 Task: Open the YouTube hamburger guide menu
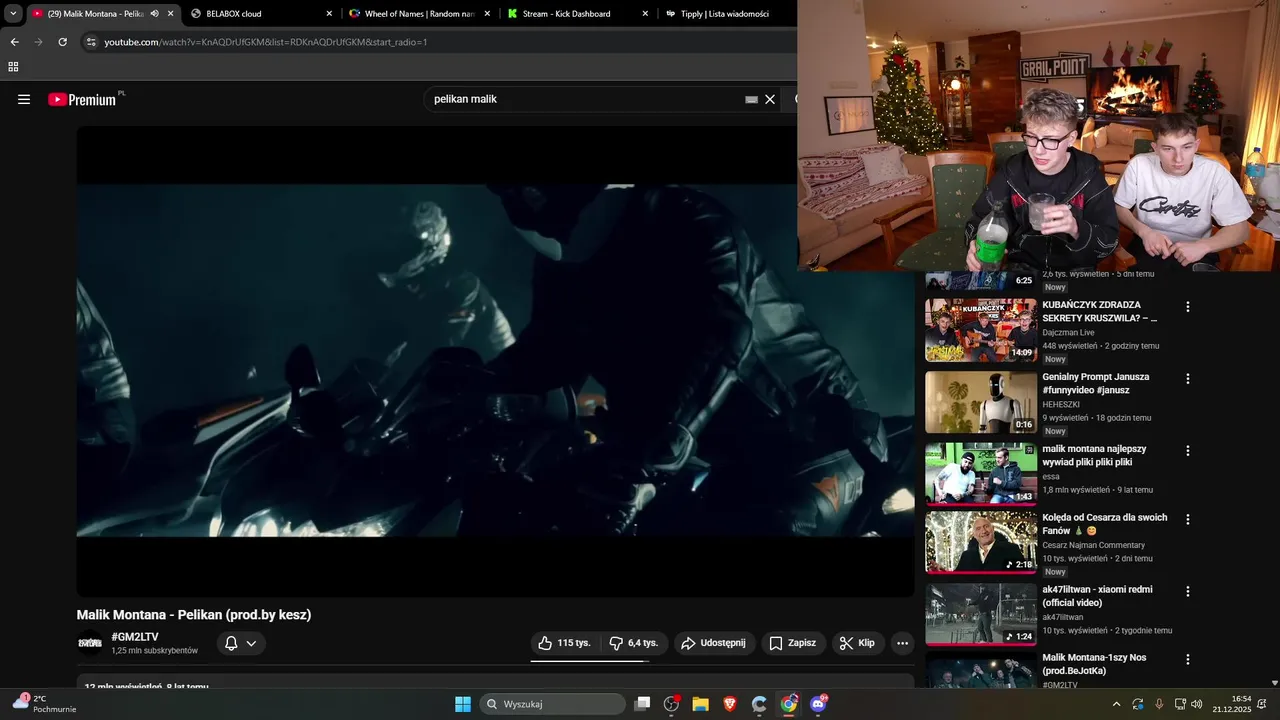[x=24, y=99]
